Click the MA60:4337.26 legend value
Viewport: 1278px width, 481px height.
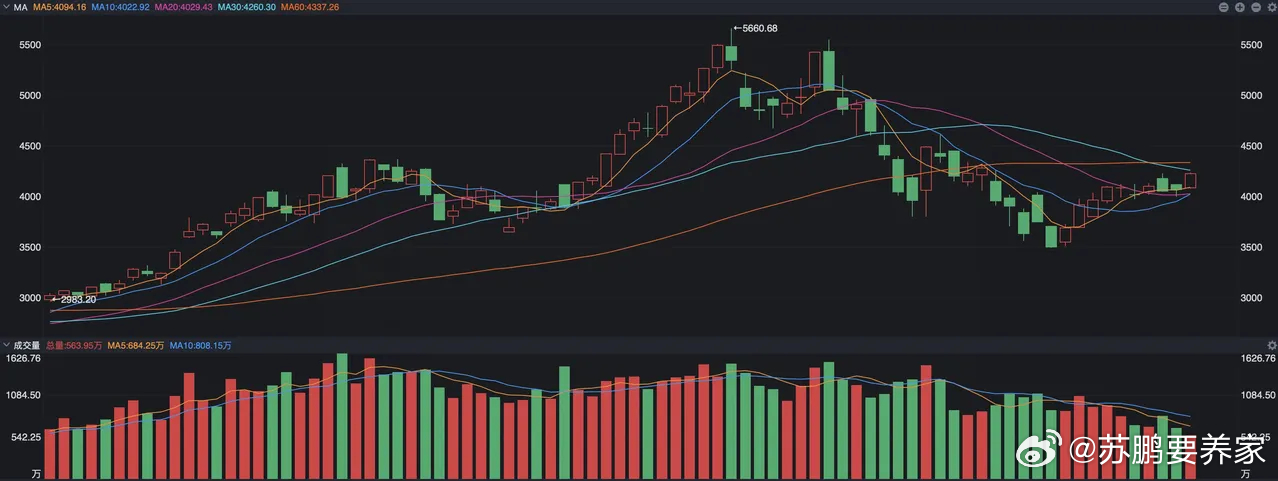(x=310, y=7)
